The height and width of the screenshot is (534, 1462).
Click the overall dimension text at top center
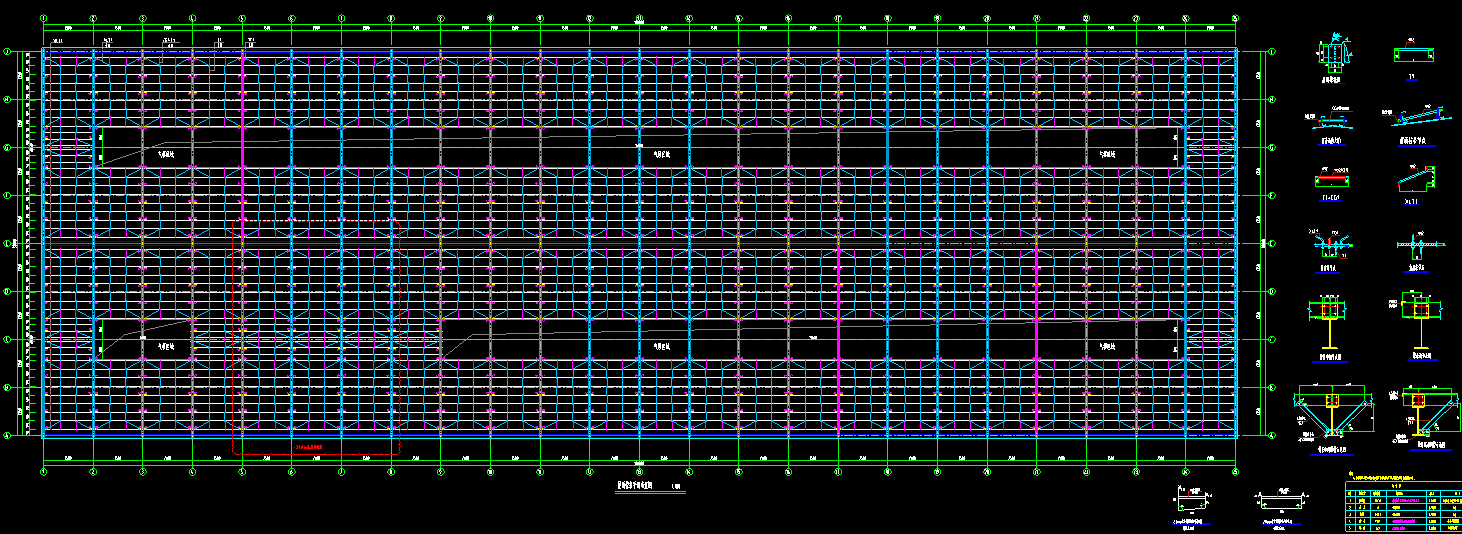(639, 15)
